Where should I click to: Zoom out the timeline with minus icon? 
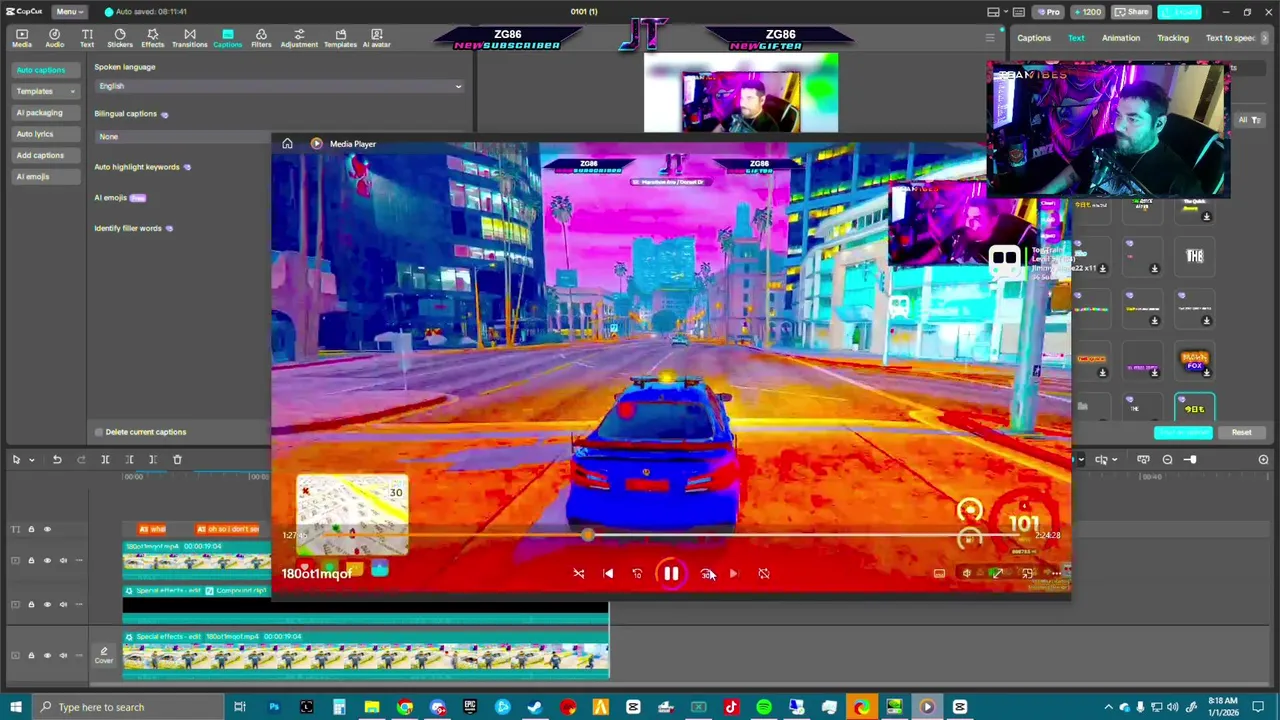pos(1167,459)
